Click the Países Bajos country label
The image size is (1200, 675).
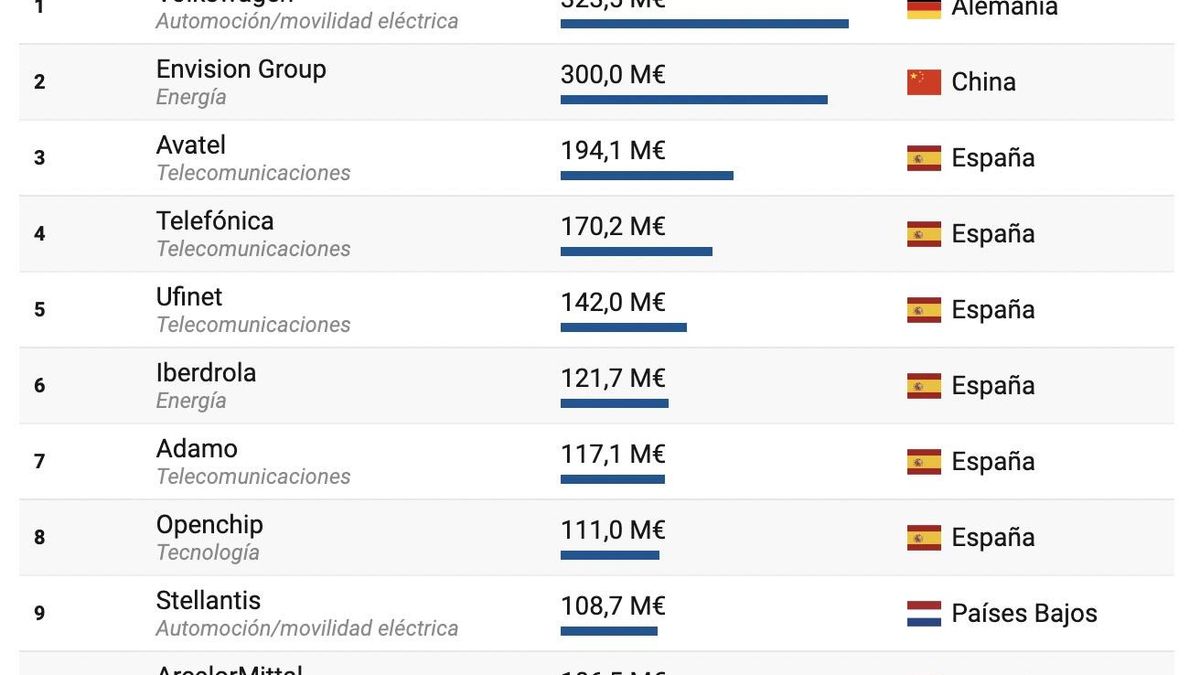coord(1024,614)
